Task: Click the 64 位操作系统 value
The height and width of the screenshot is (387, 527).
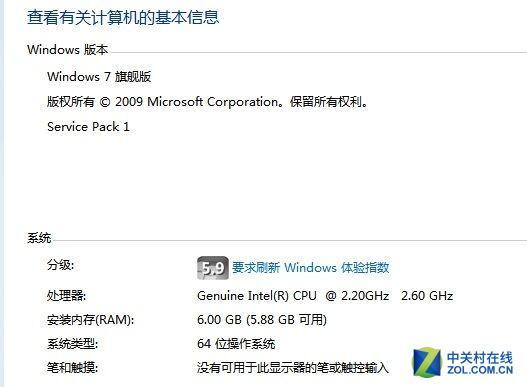Action: [236, 344]
